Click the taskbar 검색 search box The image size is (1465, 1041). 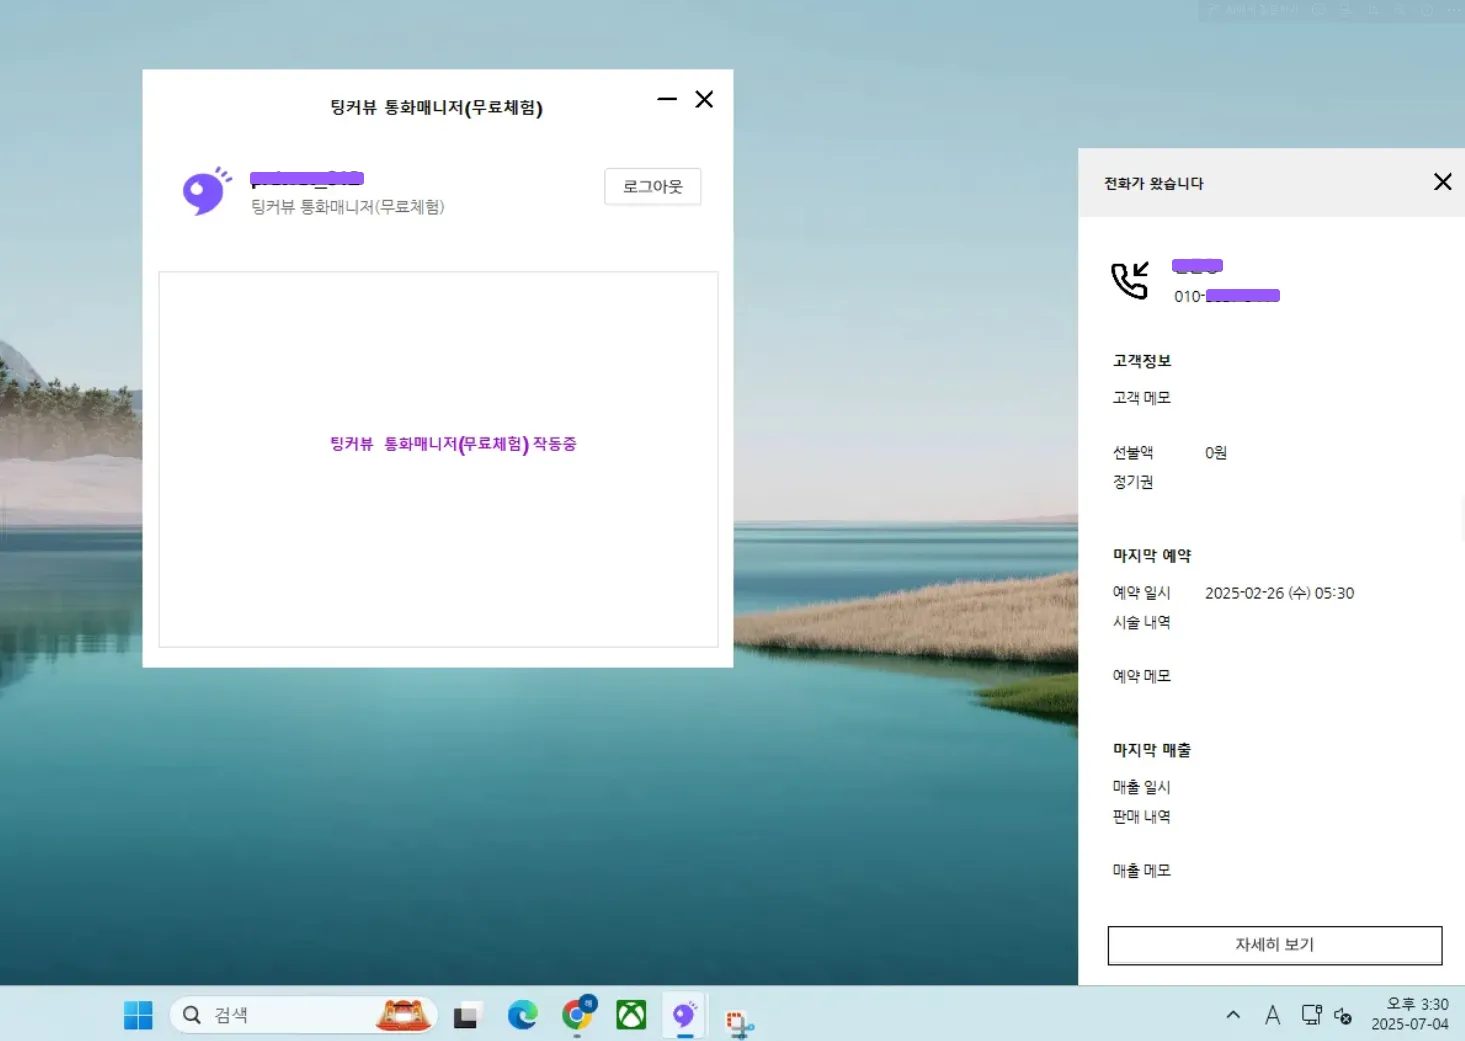point(303,1015)
